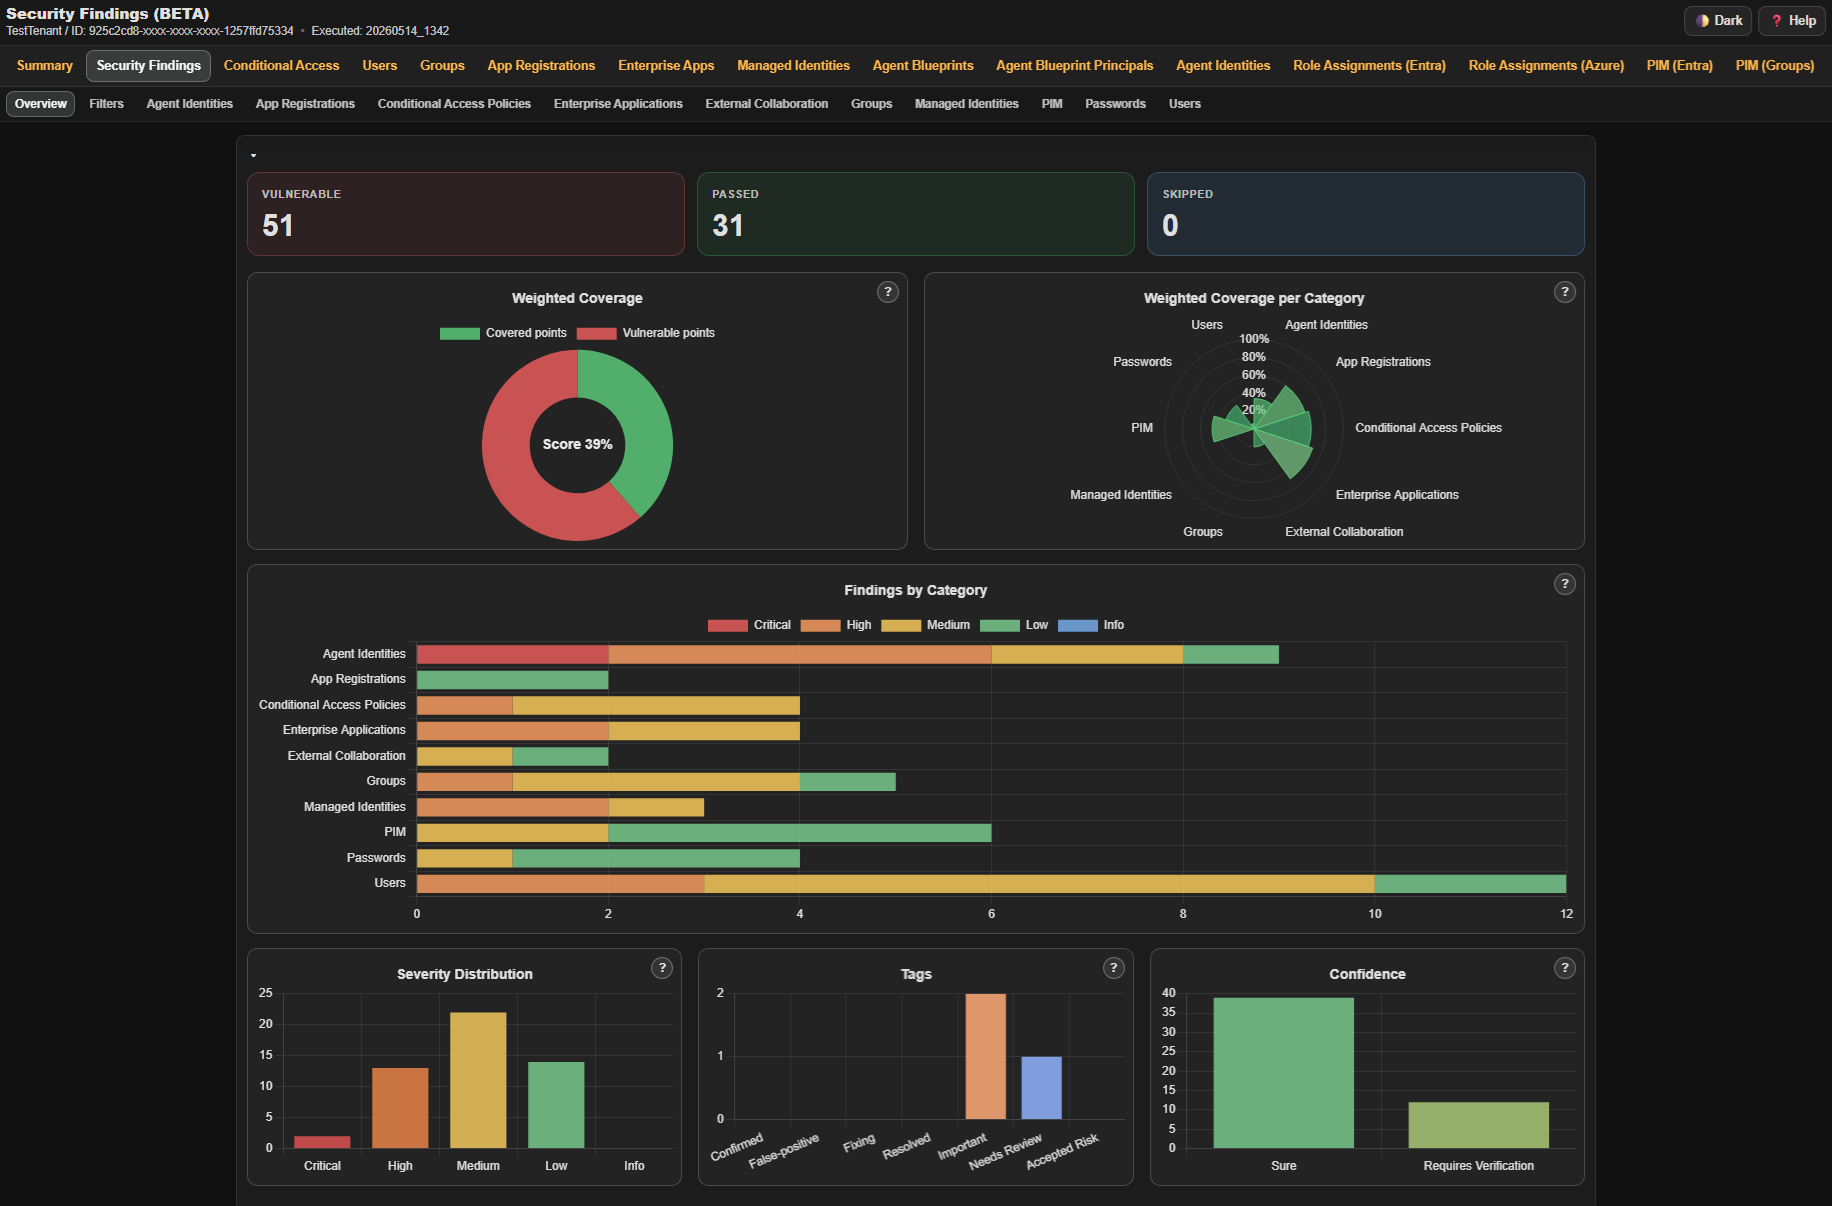The height and width of the screenshot is (1206, 1832).
Task: Click the Important bar in Tags chart
Action: click(986, 1057)
